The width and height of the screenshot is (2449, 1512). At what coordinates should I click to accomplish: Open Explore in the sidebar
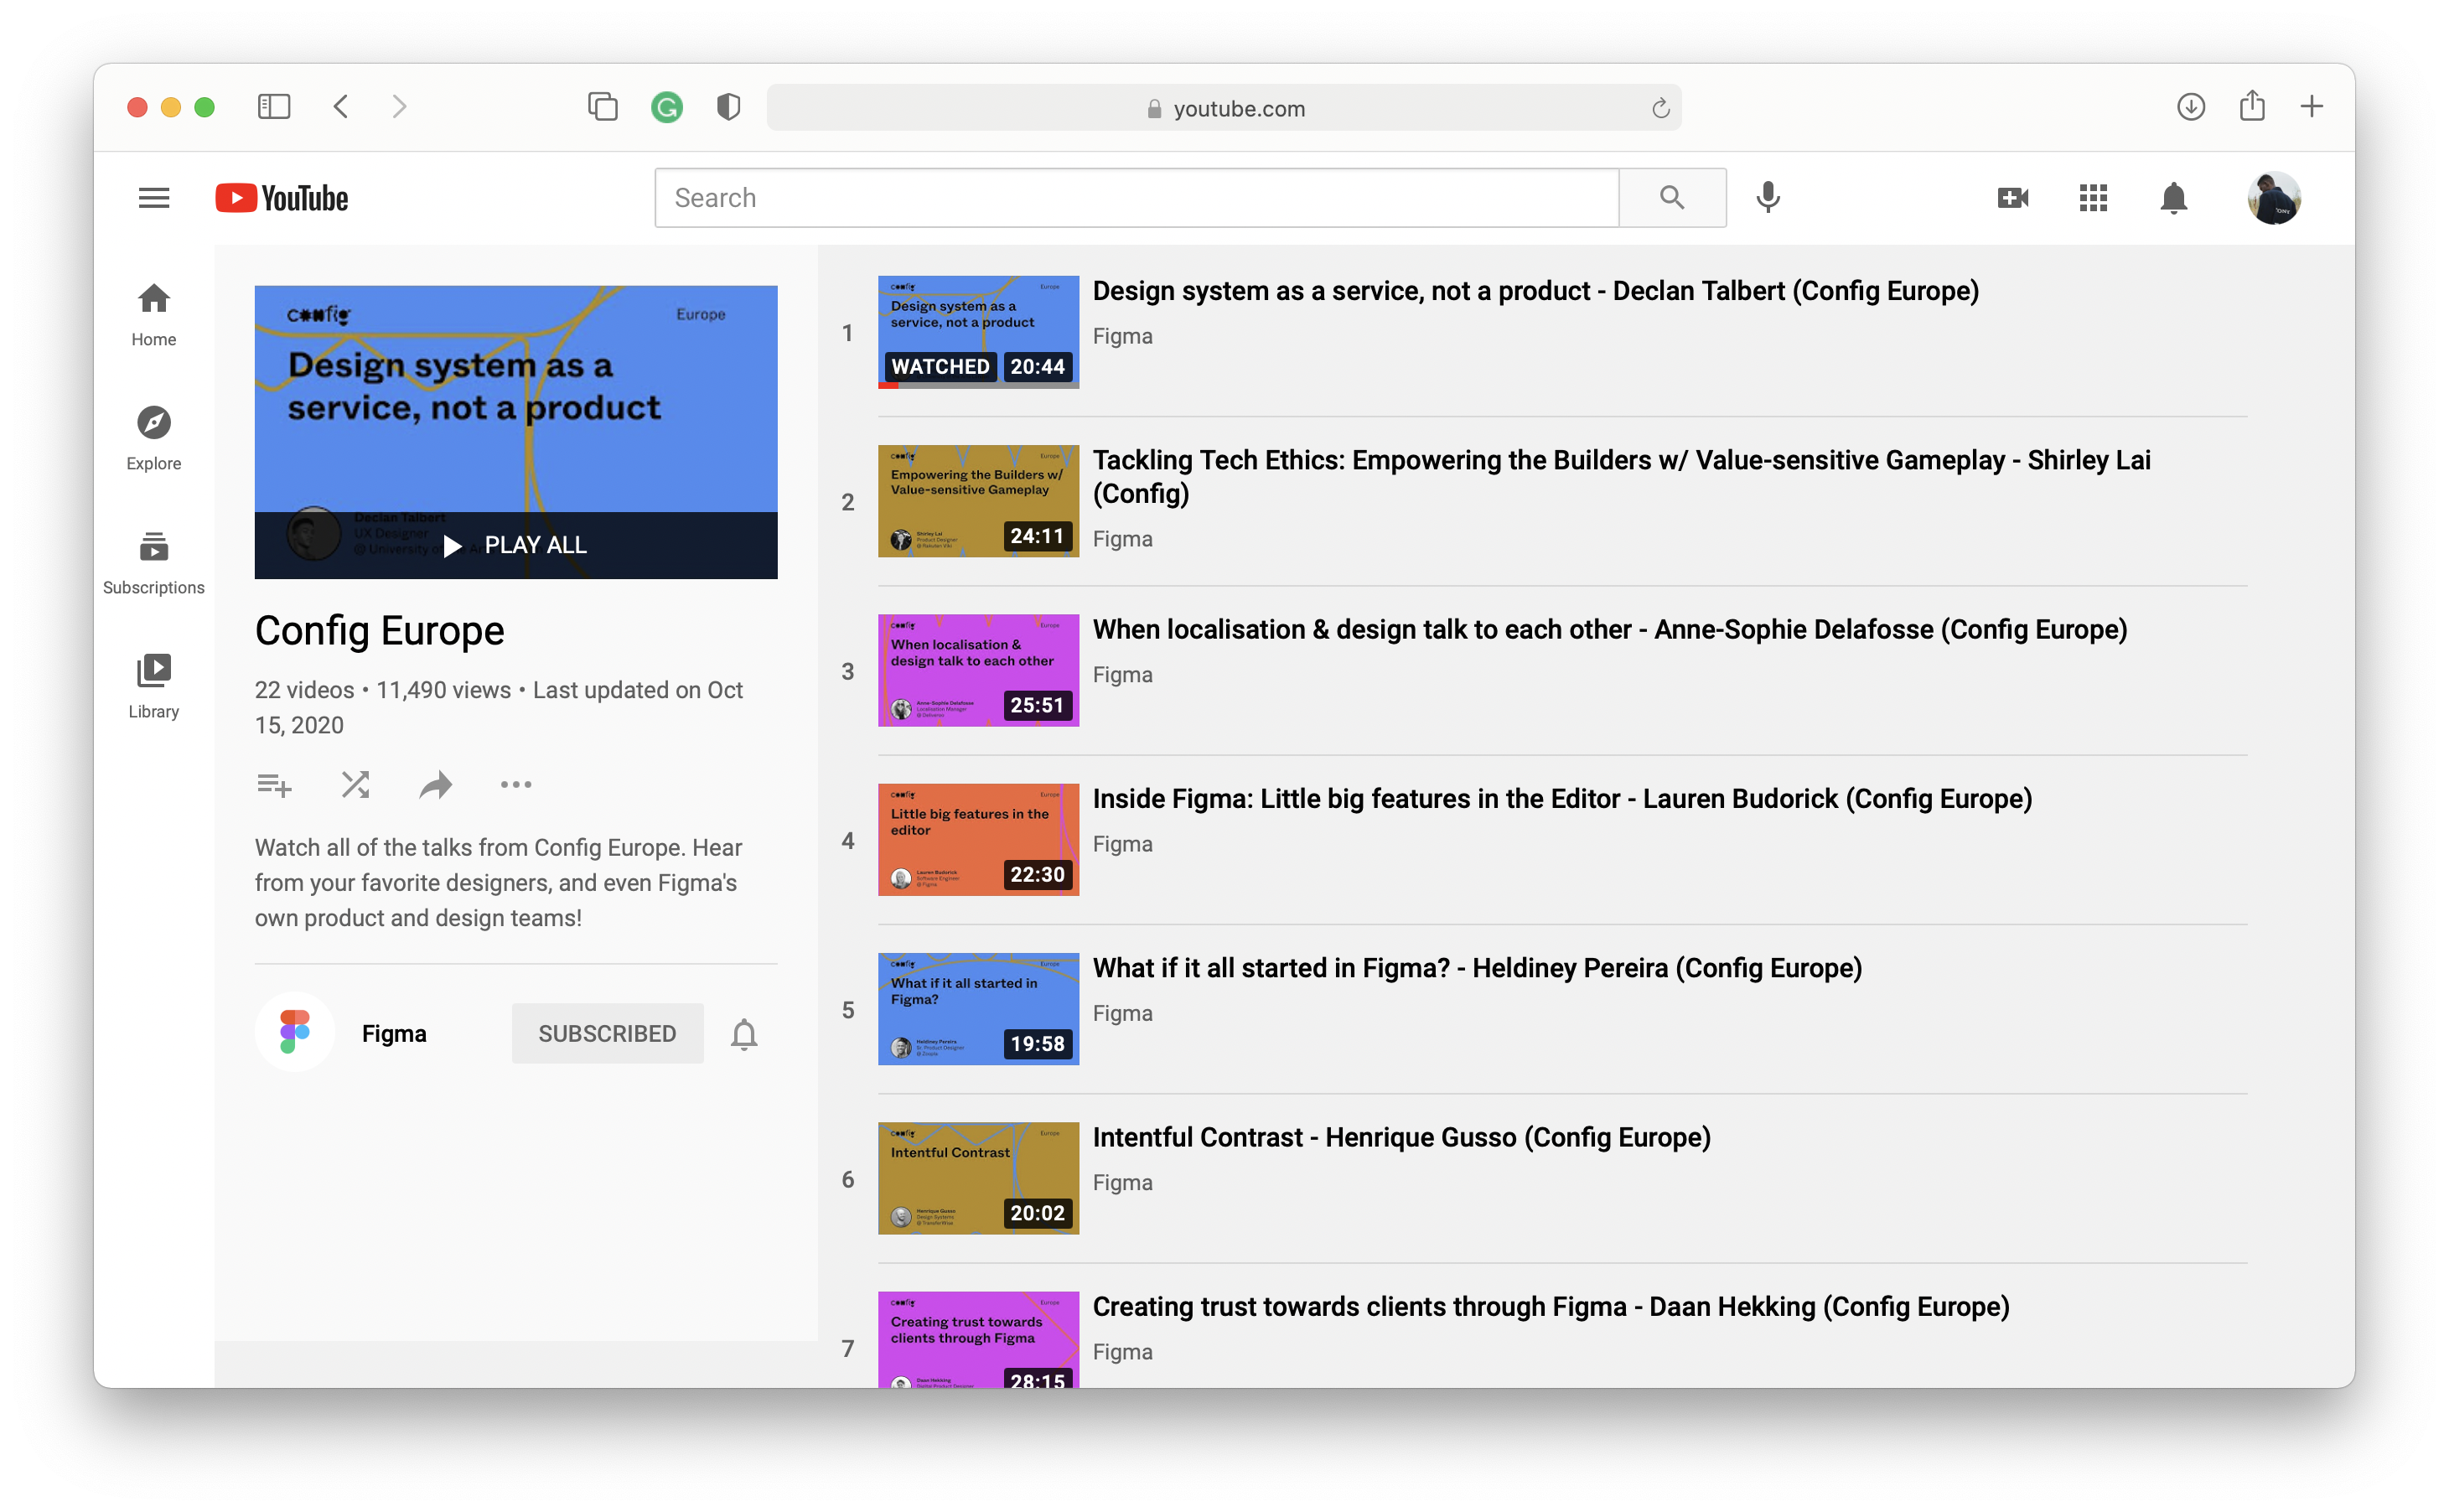154,438
